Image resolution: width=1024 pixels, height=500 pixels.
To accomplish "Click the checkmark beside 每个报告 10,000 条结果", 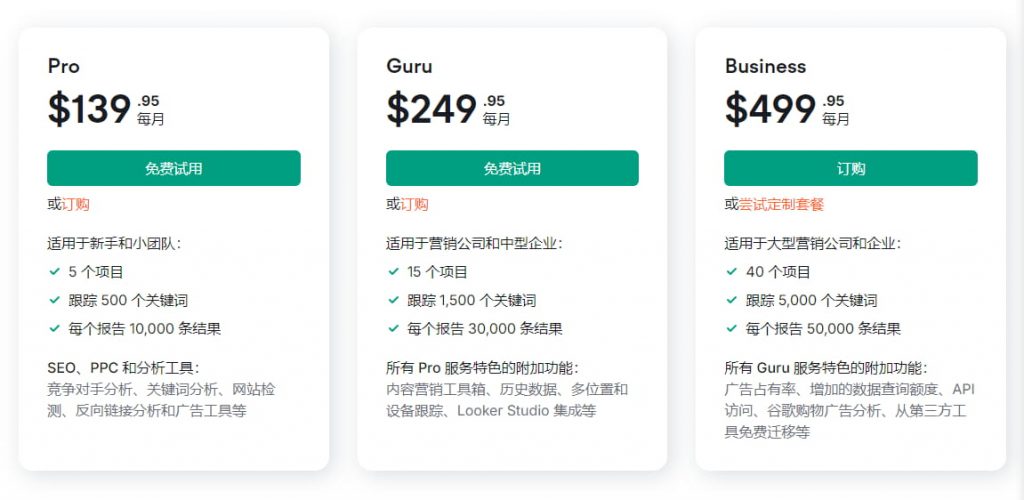I will point(53,328).
